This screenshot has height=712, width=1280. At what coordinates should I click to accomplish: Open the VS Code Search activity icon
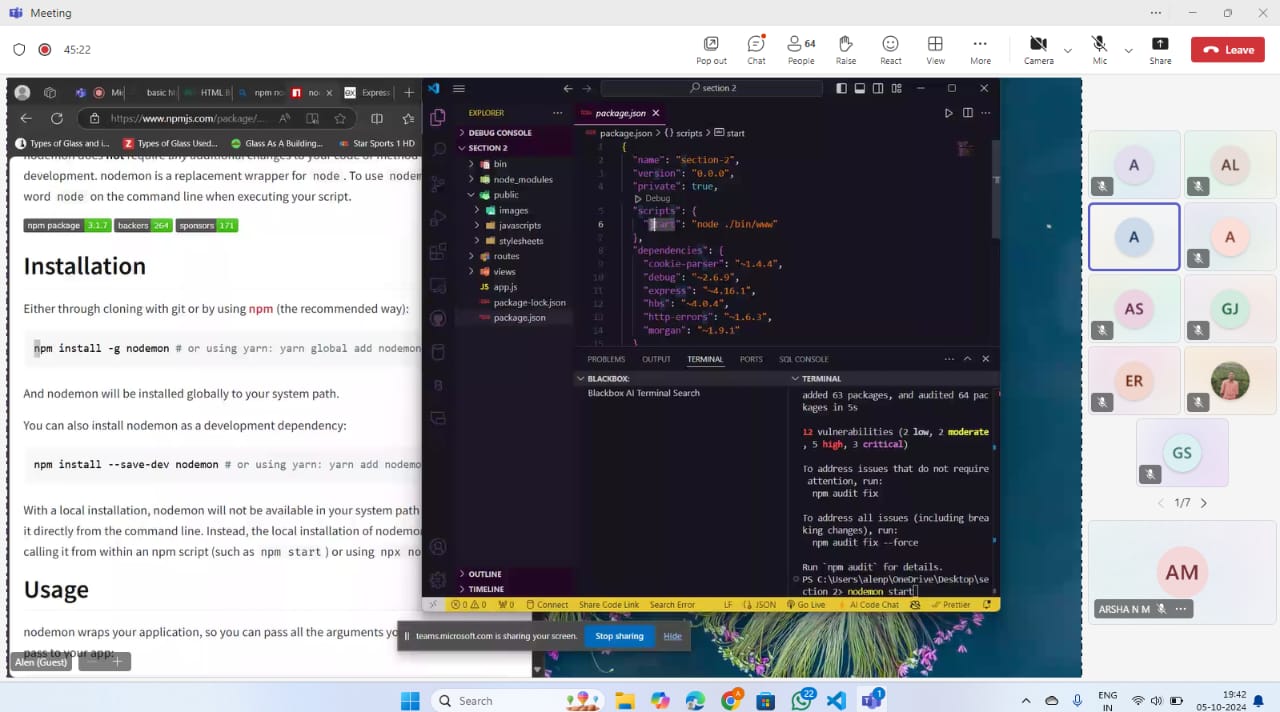(437, 150)
